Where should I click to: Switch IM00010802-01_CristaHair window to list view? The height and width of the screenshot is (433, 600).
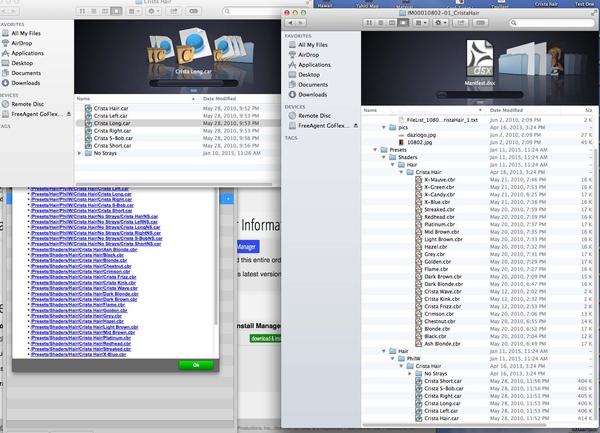pos(381,23)
